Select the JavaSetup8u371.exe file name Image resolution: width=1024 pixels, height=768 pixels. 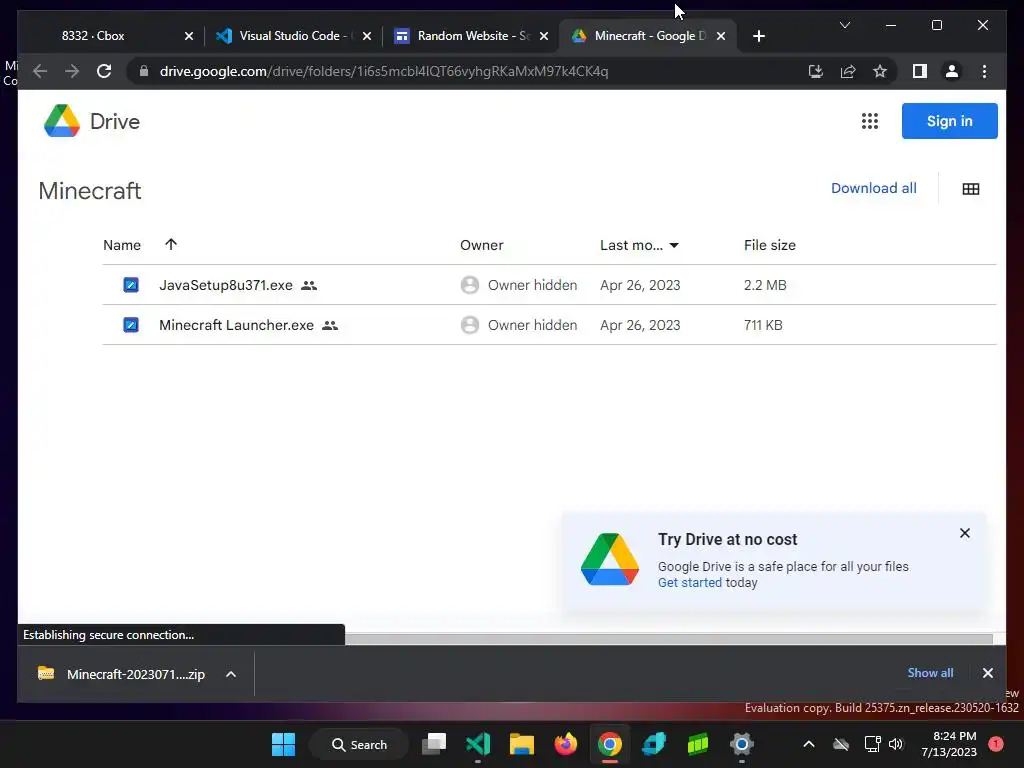point(226,285)
